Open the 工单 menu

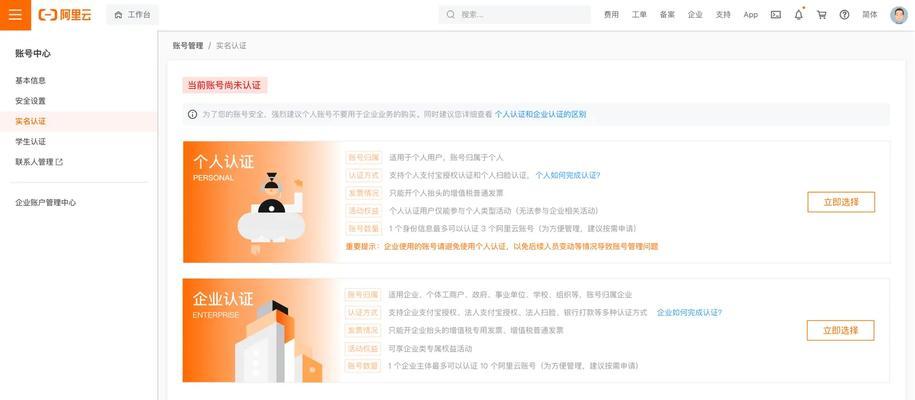(639, 15)
